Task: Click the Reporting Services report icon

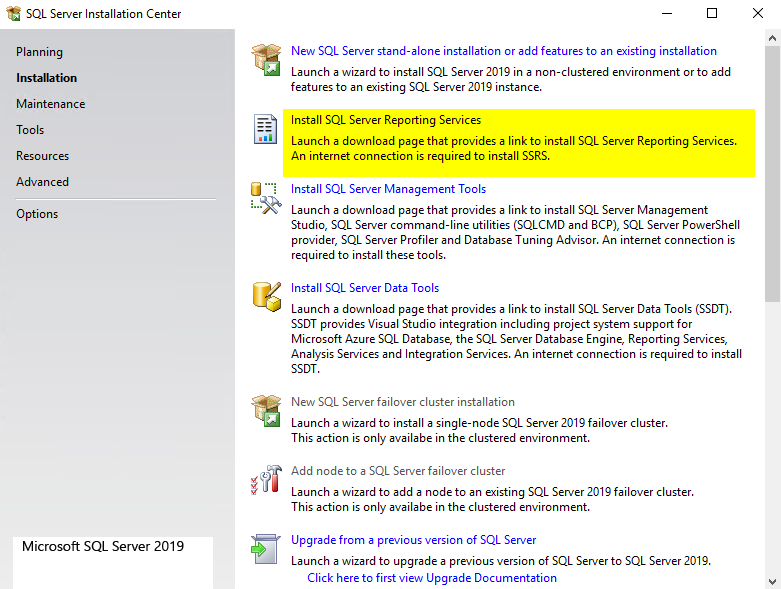Action: 266,129
